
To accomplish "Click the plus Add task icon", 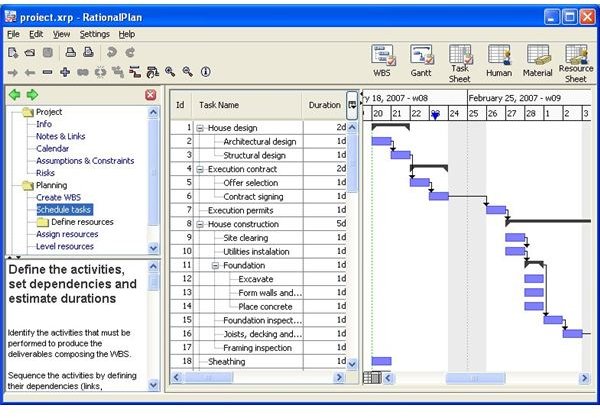I will (65, 72).
